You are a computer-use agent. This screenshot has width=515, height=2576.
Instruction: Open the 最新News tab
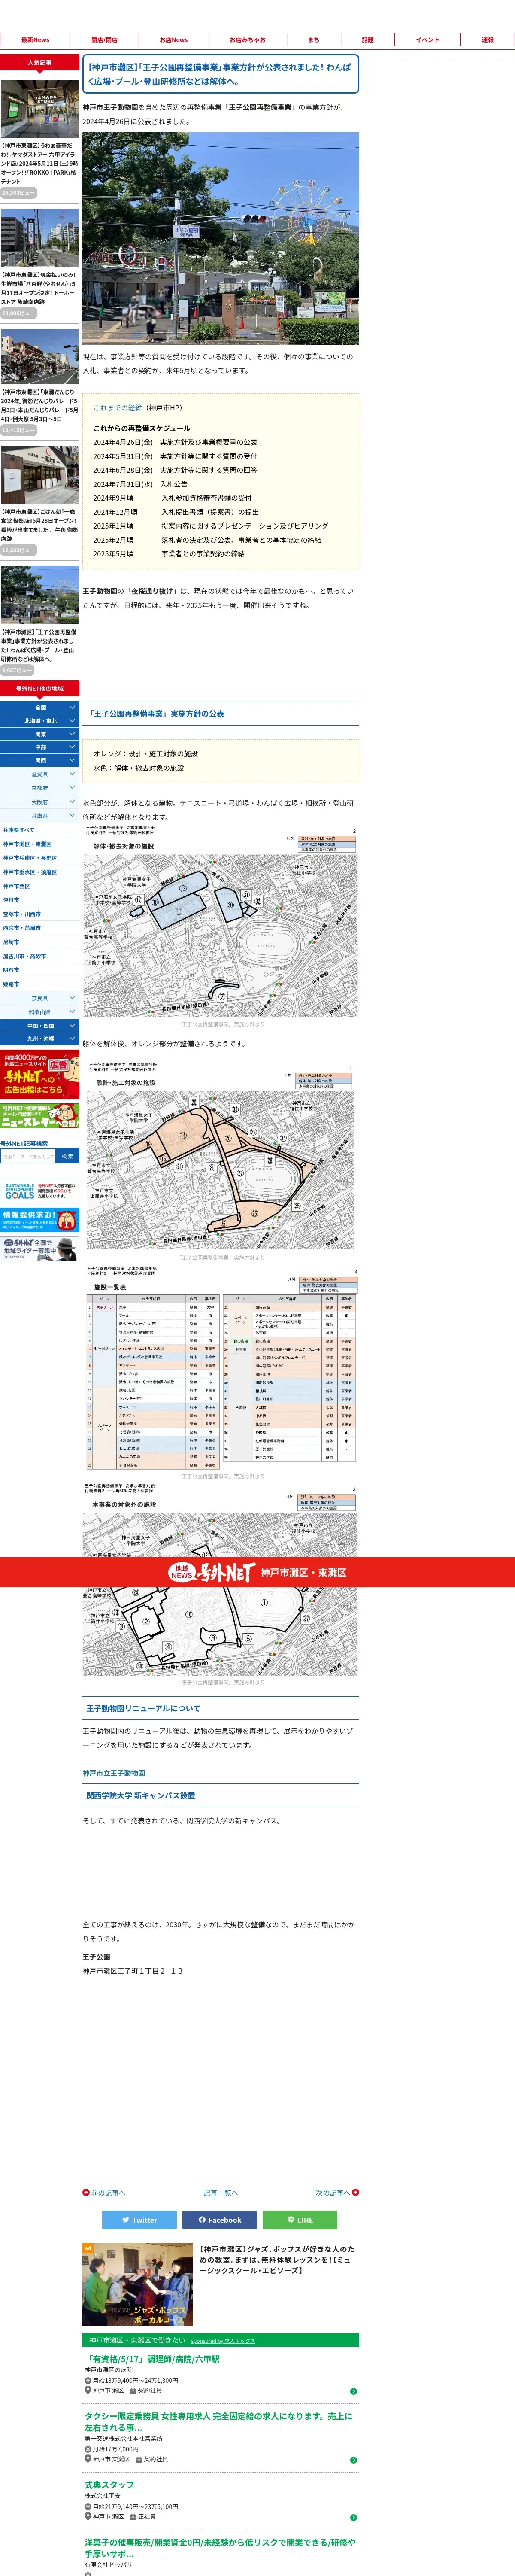35,40
